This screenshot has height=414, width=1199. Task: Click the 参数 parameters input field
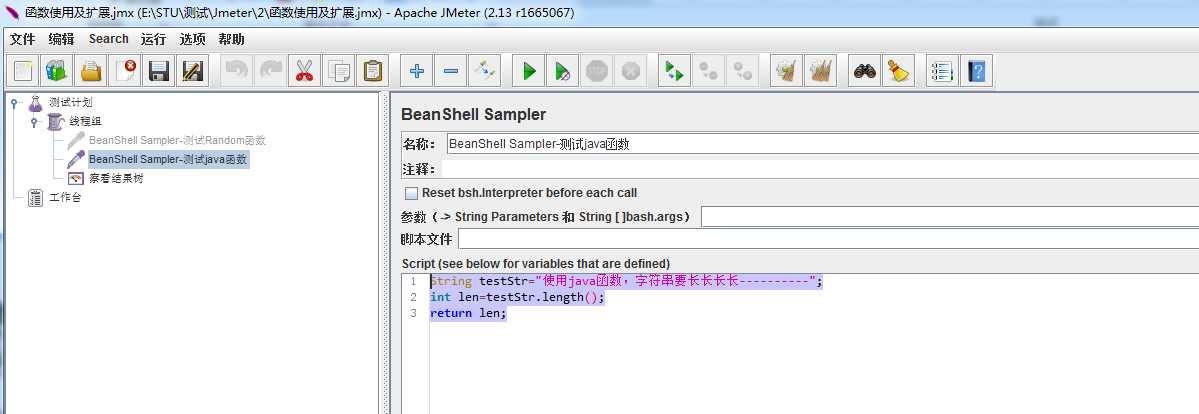[950, 217]
